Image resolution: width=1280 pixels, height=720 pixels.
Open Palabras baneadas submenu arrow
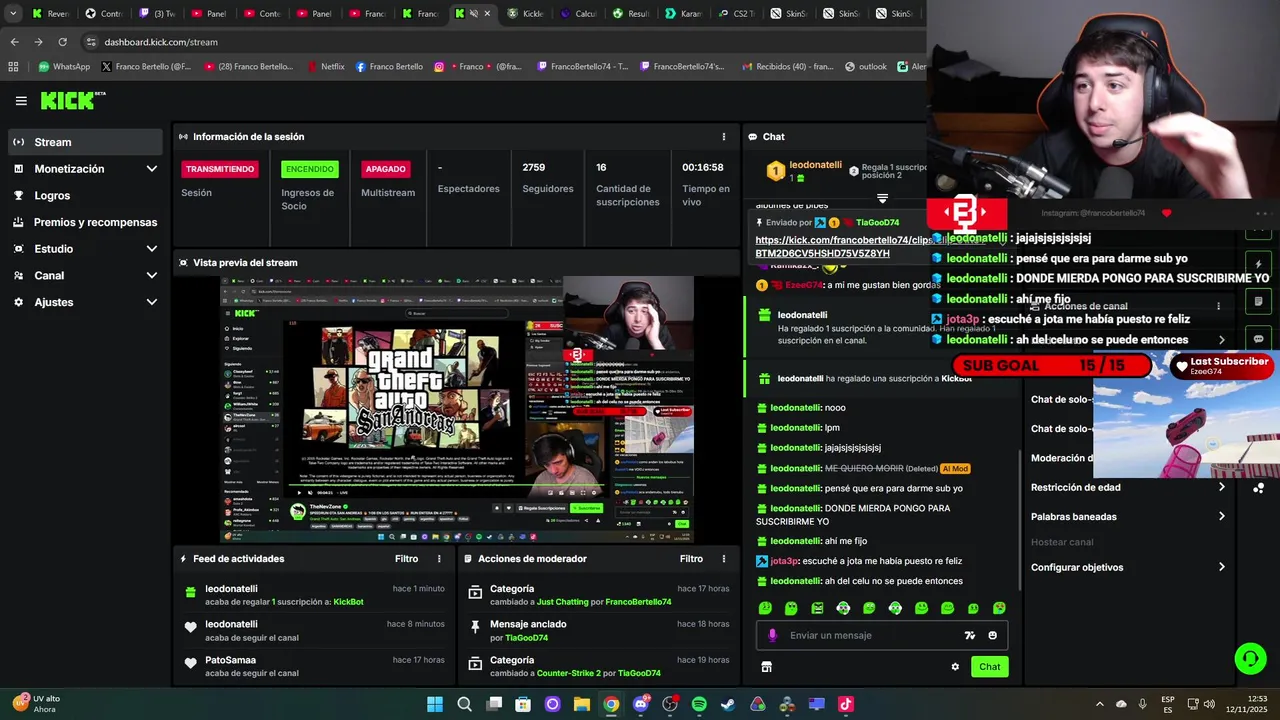pos(1221,517)
